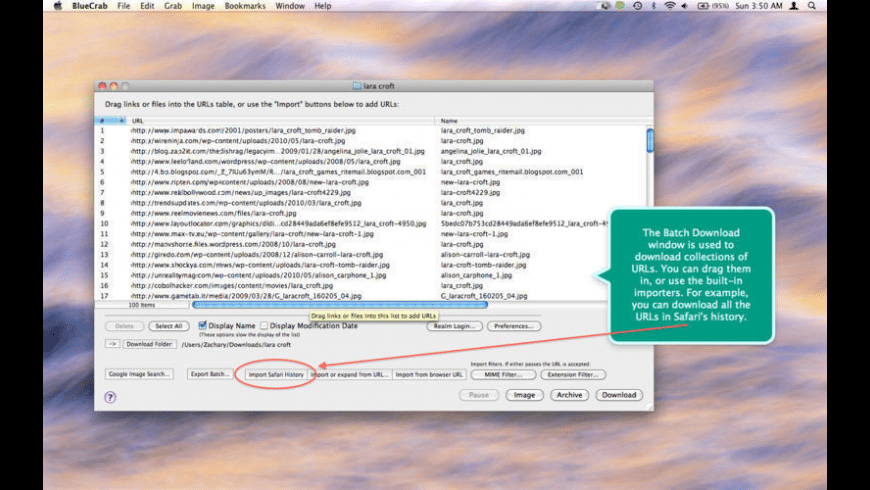Select row 9 reelmovienews.com URL
Image resolution: width=870 pixels, height=490 pixels.
point(214,213)
